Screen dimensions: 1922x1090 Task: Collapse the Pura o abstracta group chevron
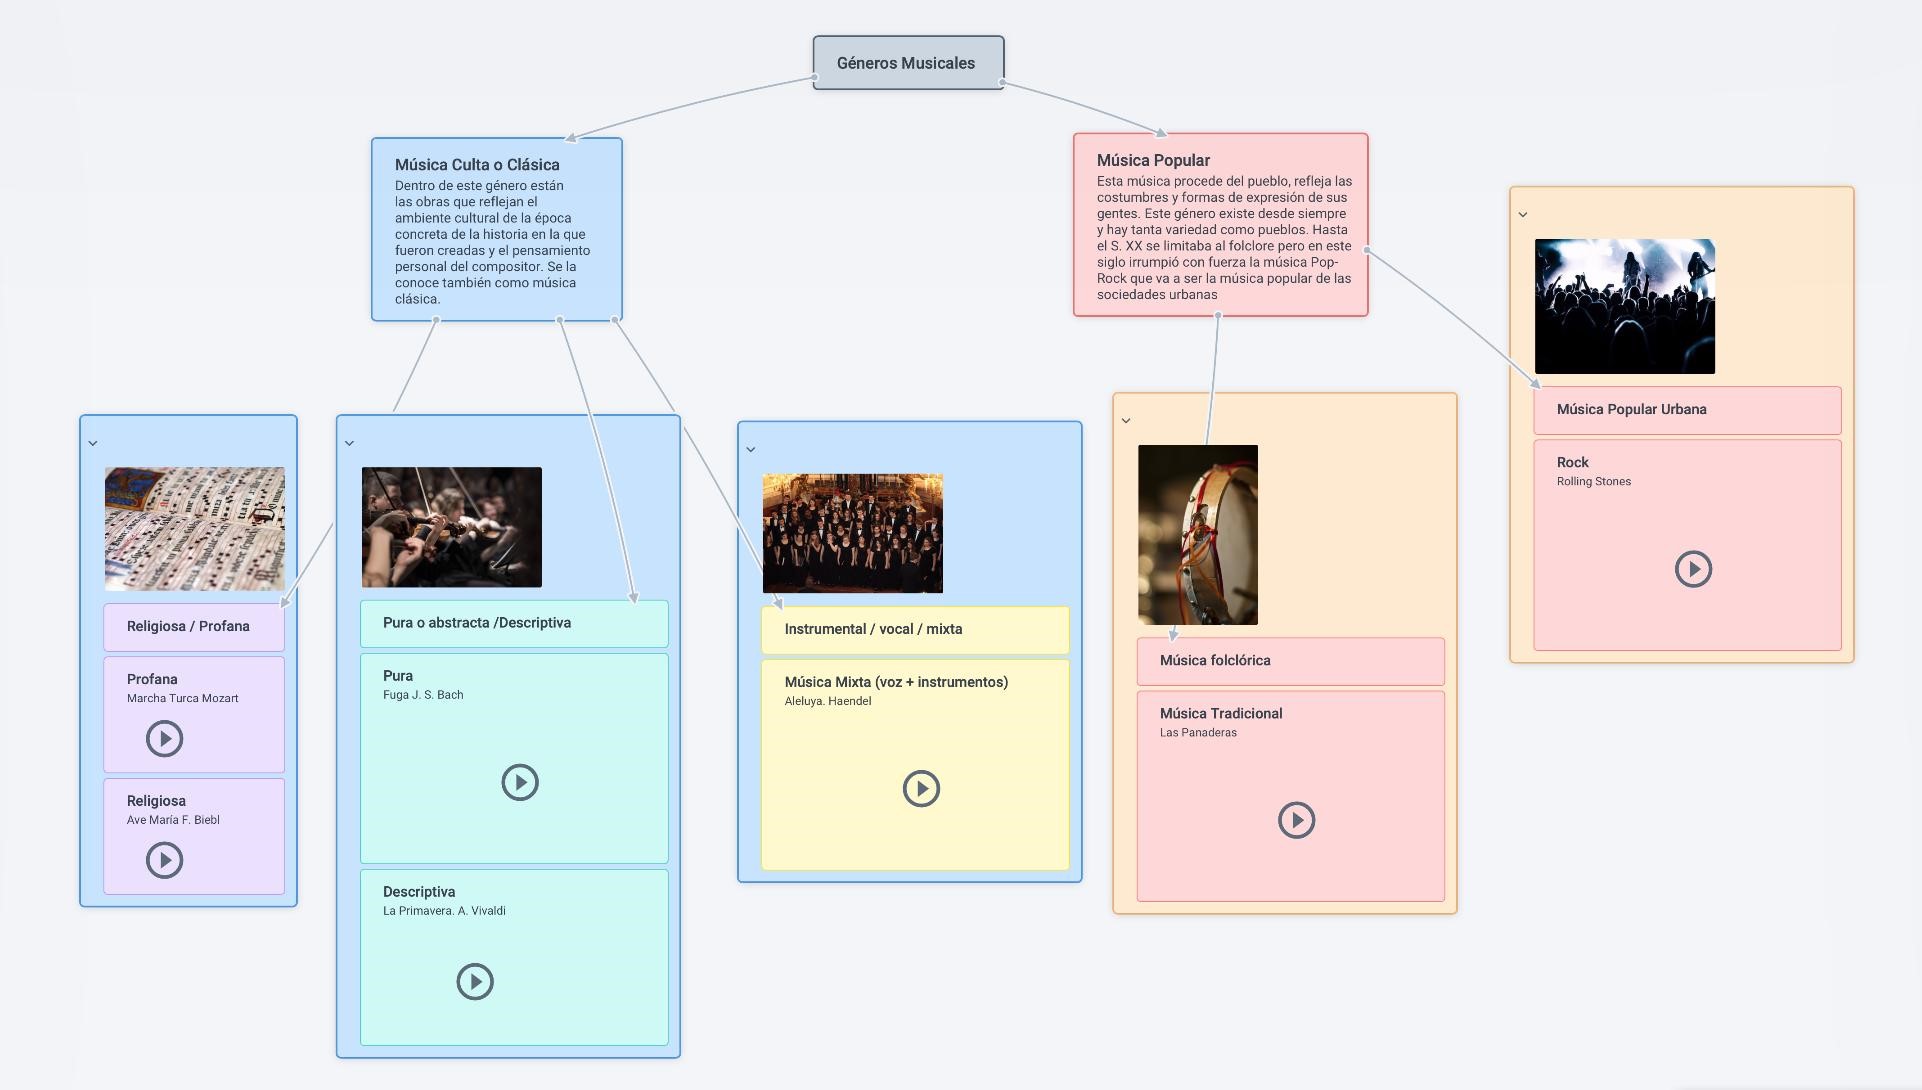tap(349, 443)
